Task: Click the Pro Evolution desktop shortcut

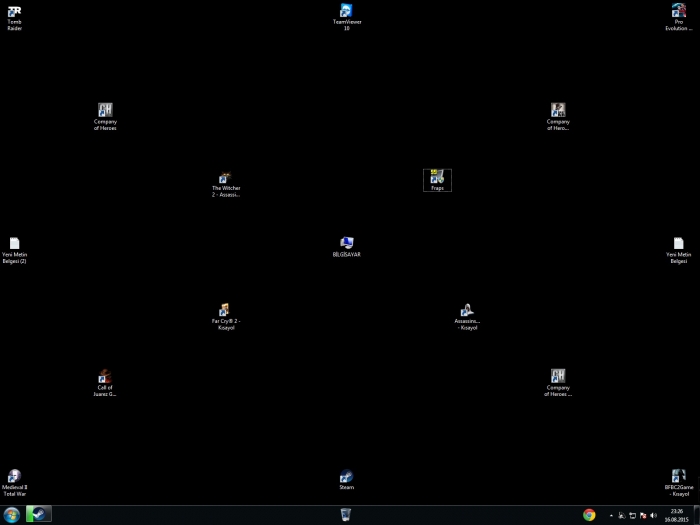Action: (678, 12)
